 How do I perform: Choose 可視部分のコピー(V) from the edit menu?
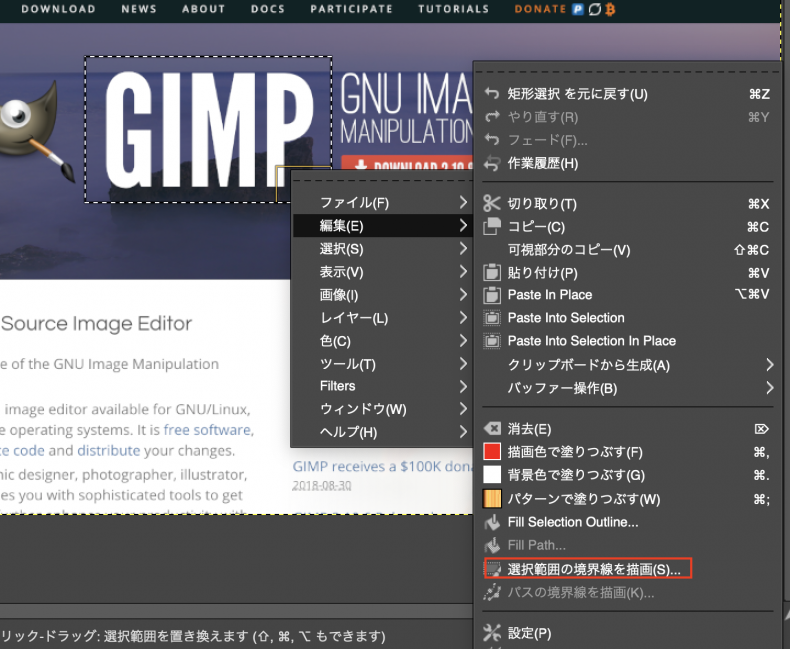tap(627, 249)
